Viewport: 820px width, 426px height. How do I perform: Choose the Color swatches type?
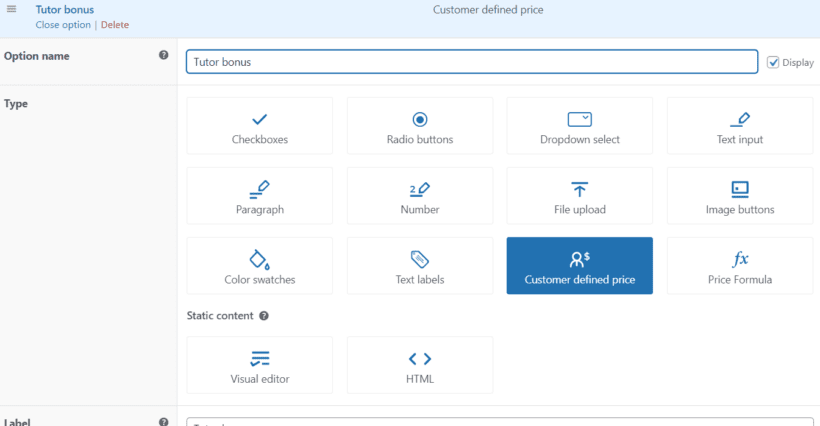[259, 266]
